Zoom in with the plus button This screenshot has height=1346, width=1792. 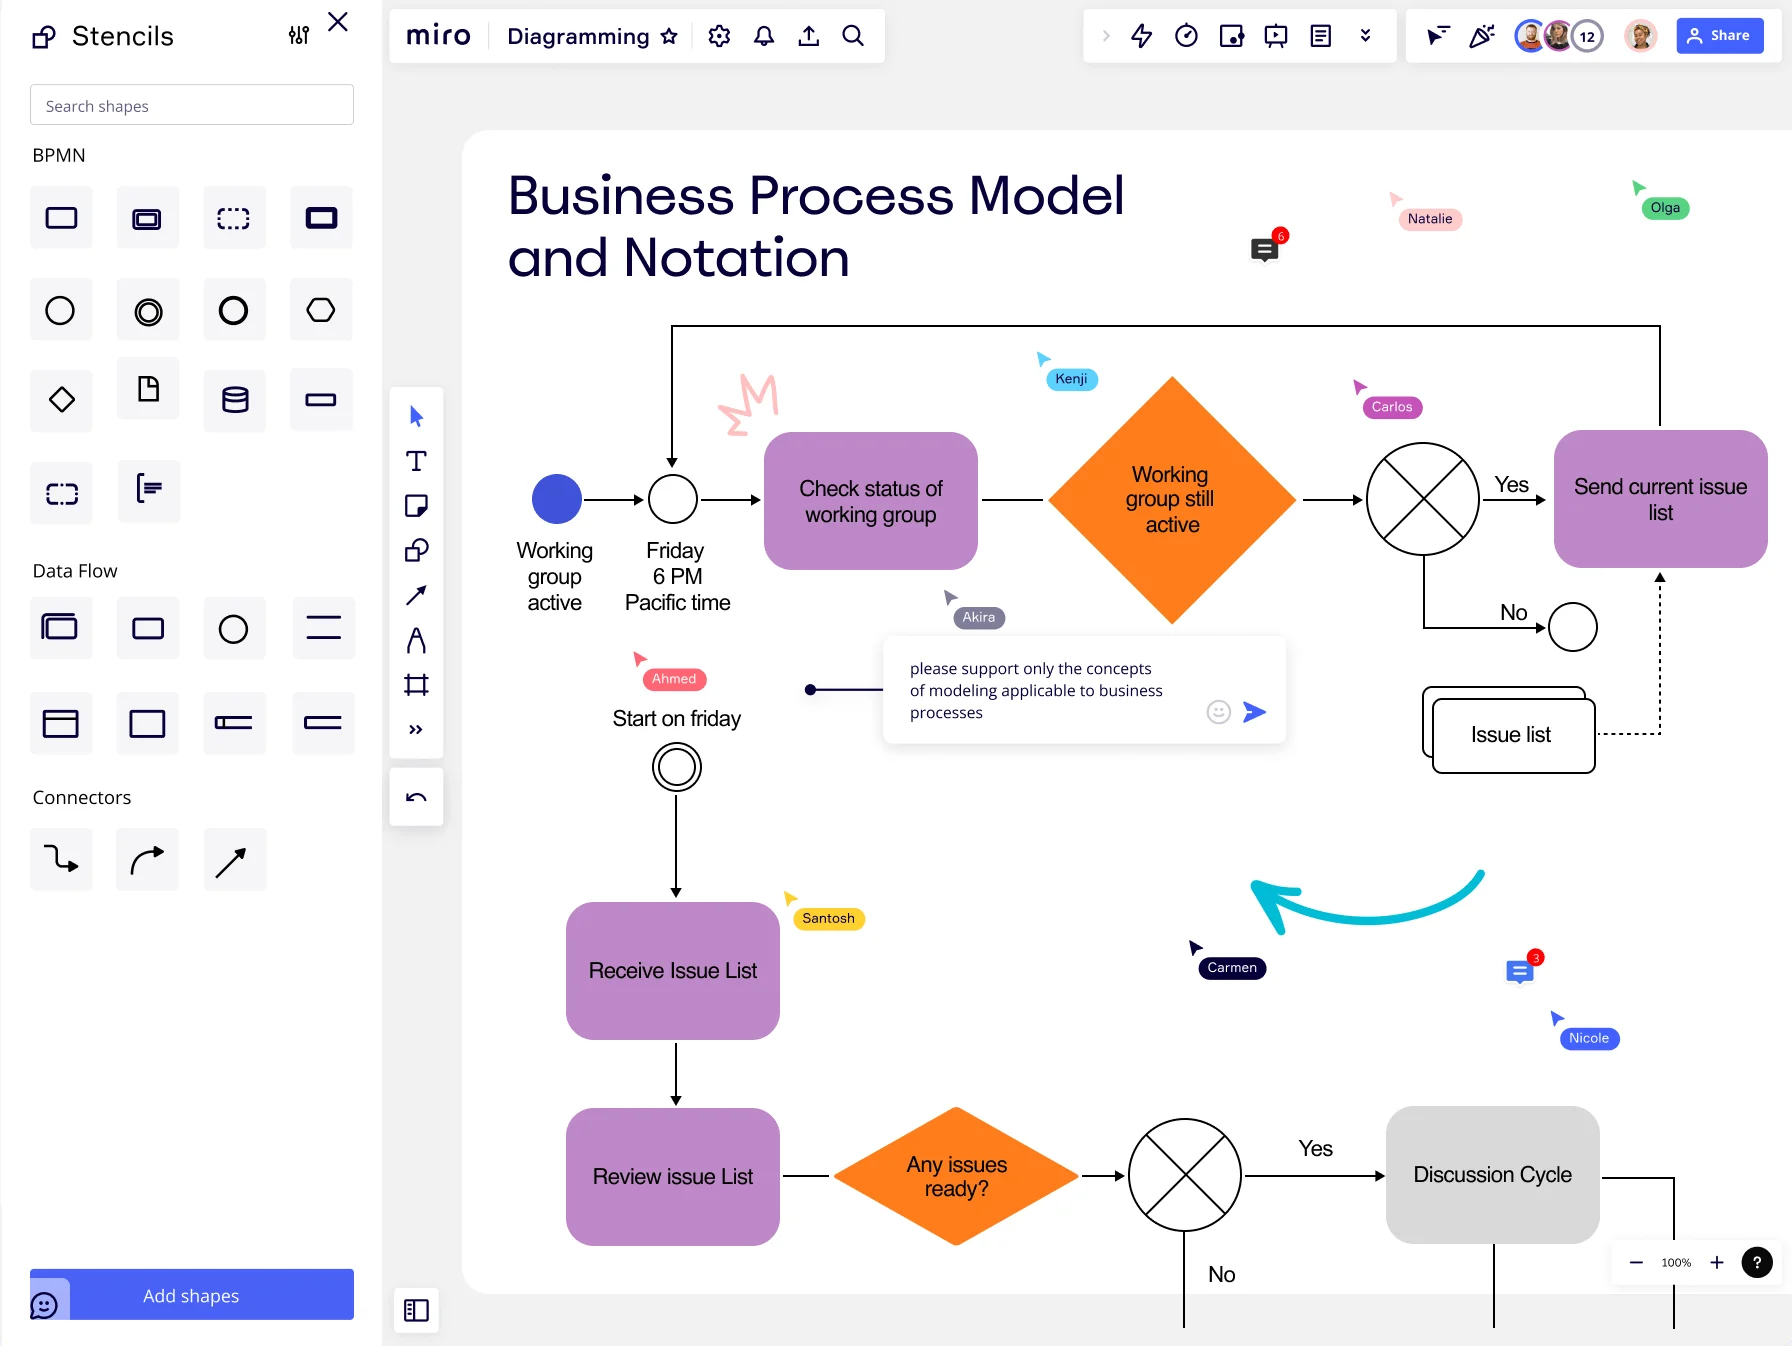(1717, 1262)
